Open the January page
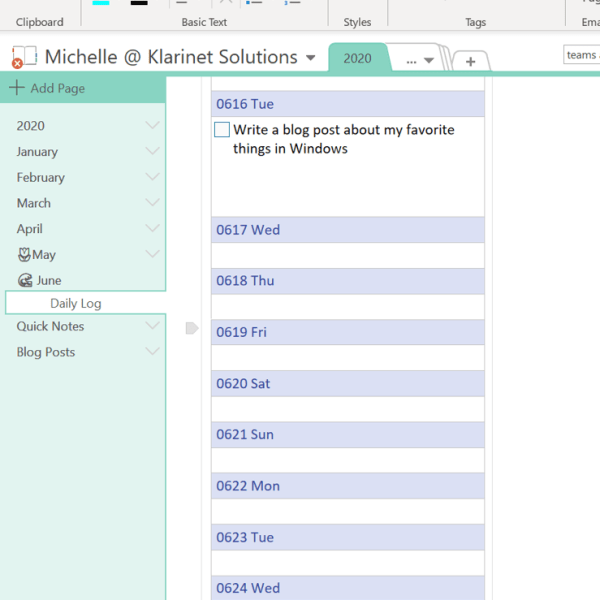The image size is (600, 600). point(37,152)
